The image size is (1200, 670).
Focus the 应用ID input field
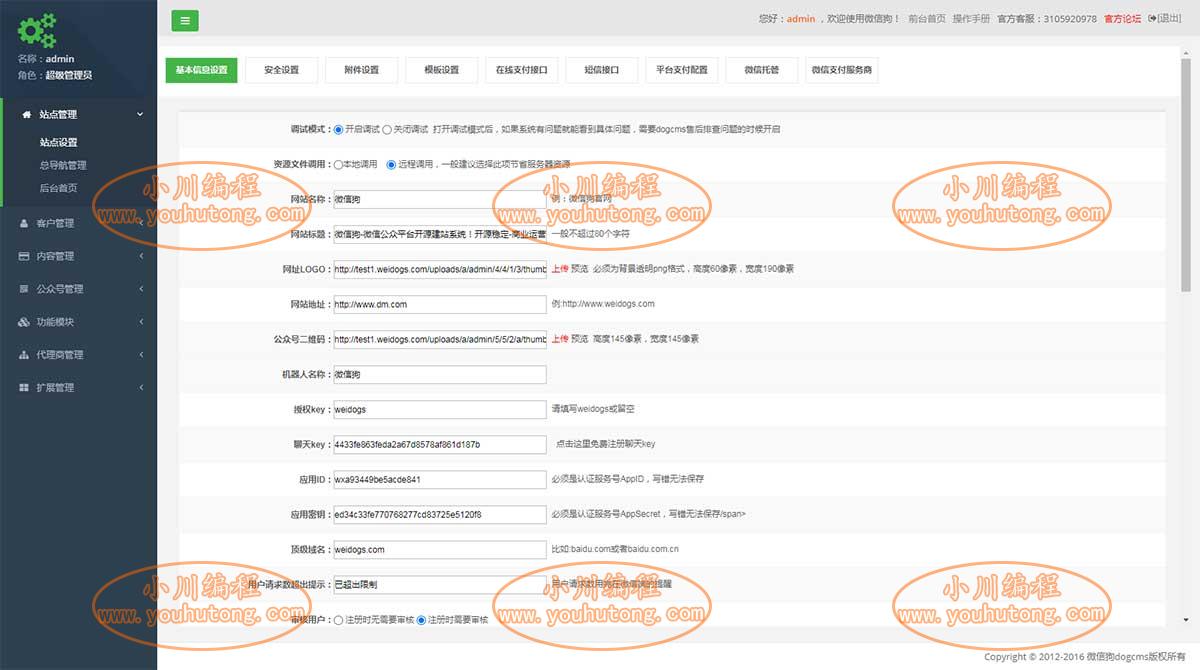click(x=439, y=479)
